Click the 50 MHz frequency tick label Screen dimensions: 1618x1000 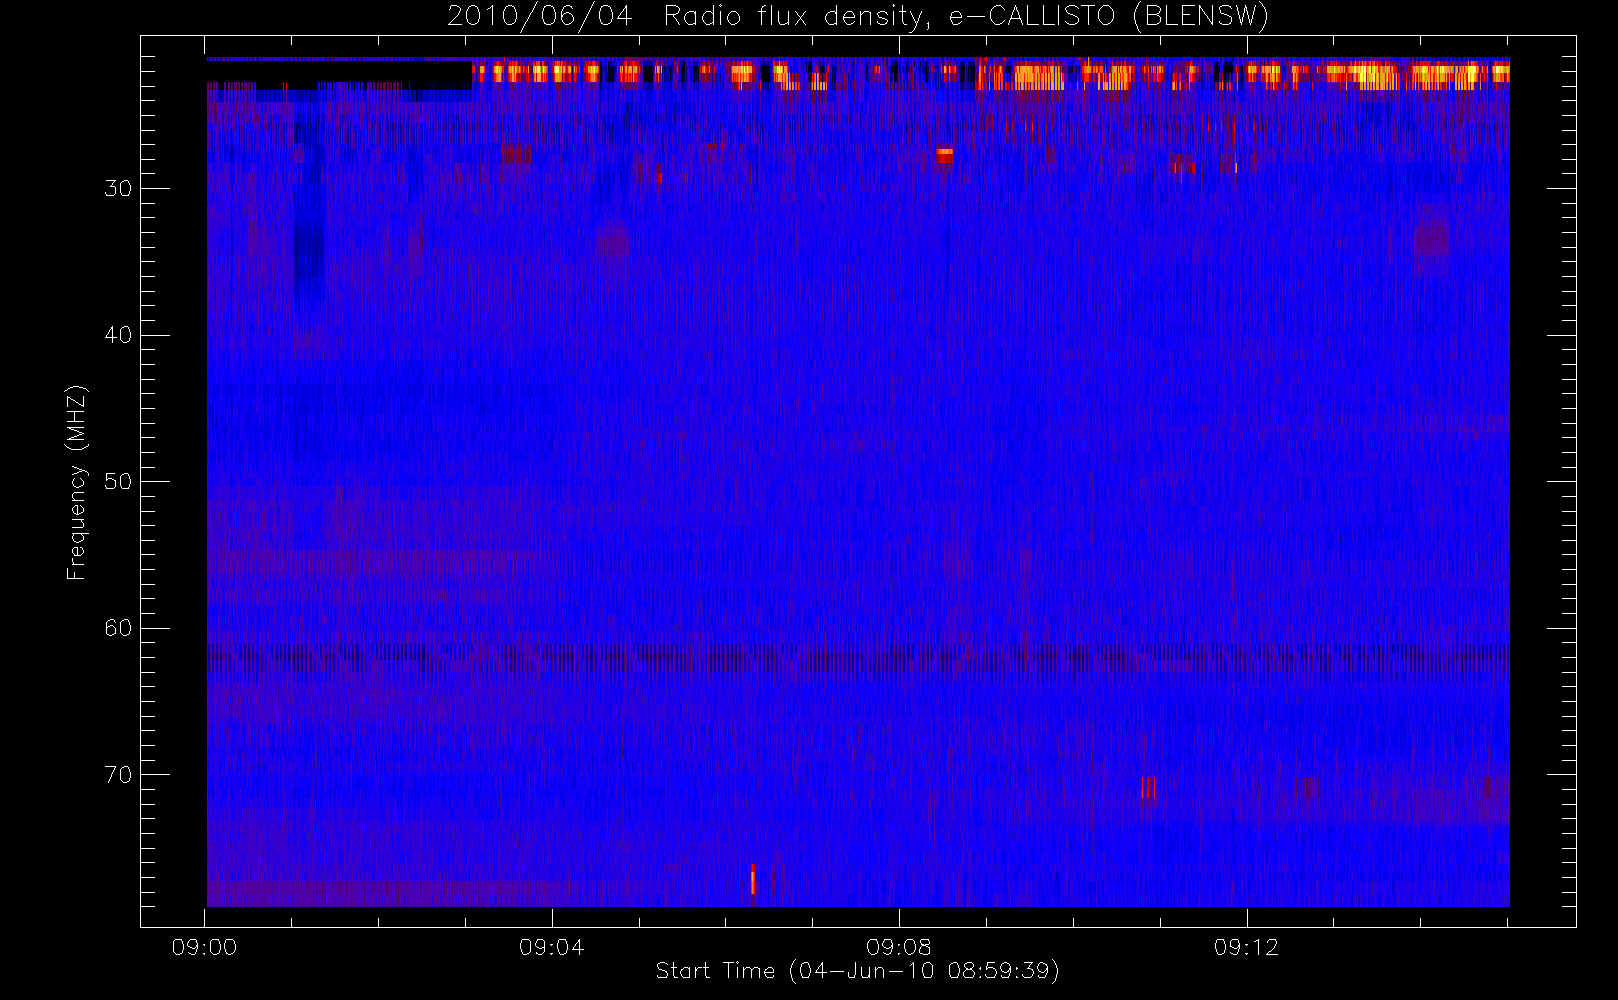pos(118,482)
